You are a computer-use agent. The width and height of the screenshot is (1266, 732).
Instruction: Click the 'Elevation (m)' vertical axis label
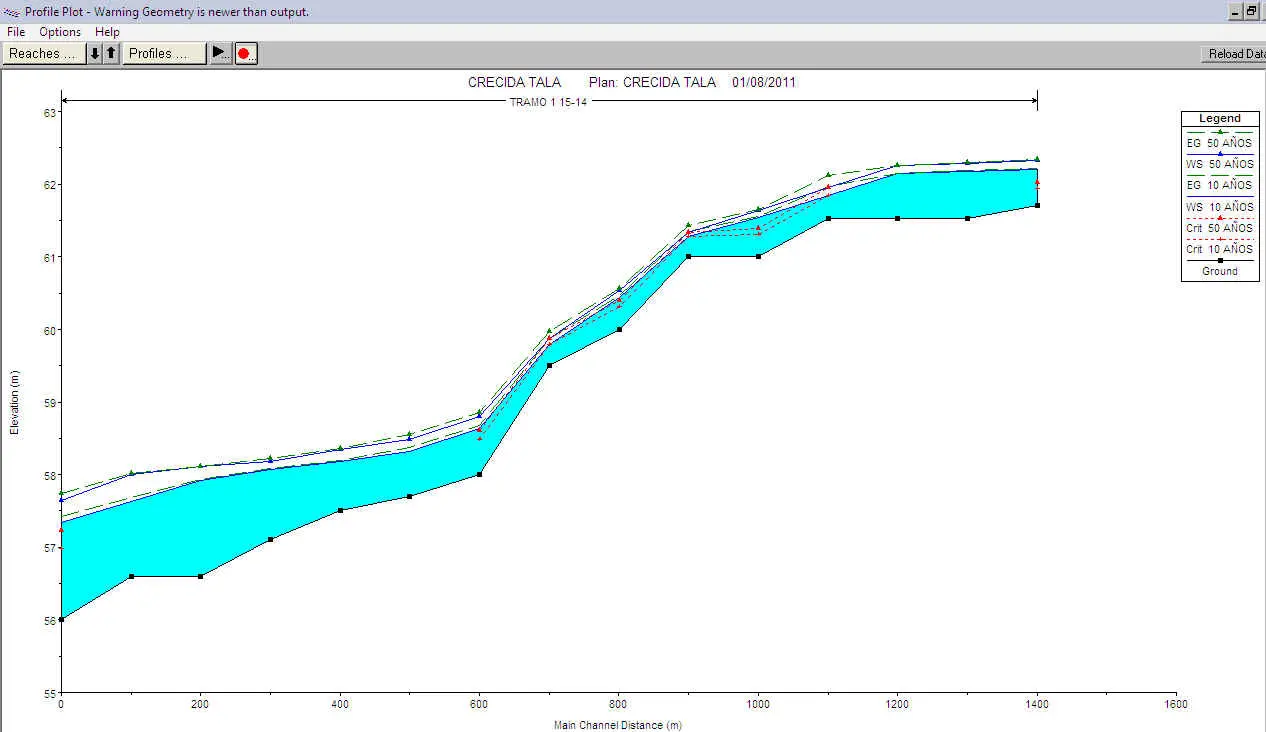pos(14,402)
